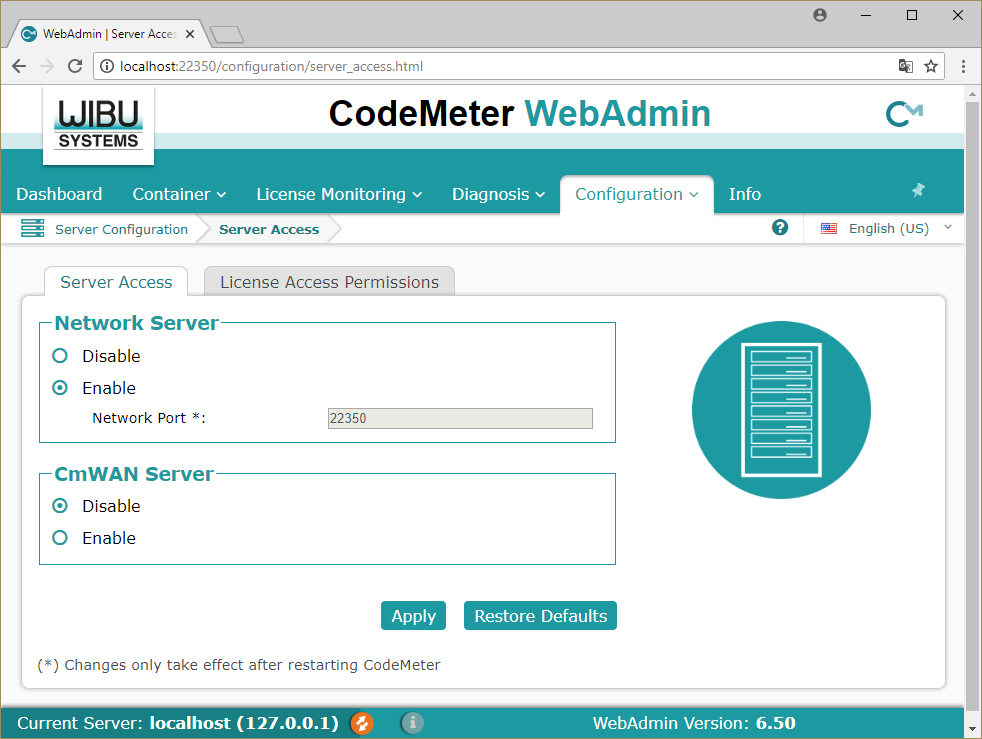Switch to the Server Access tab
This screenshot has width=982, height=739.
coord(116,282)
